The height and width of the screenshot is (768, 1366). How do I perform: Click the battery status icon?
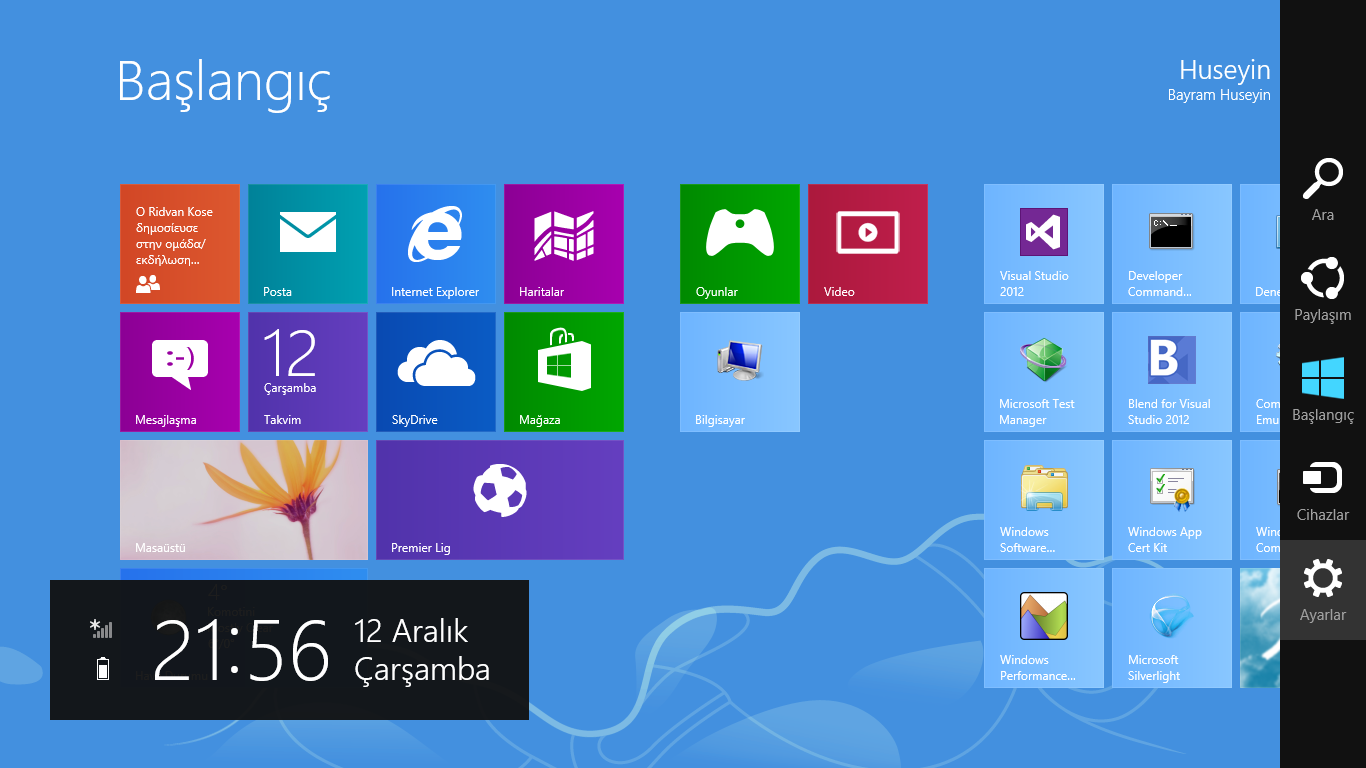[x=103, y=668]
